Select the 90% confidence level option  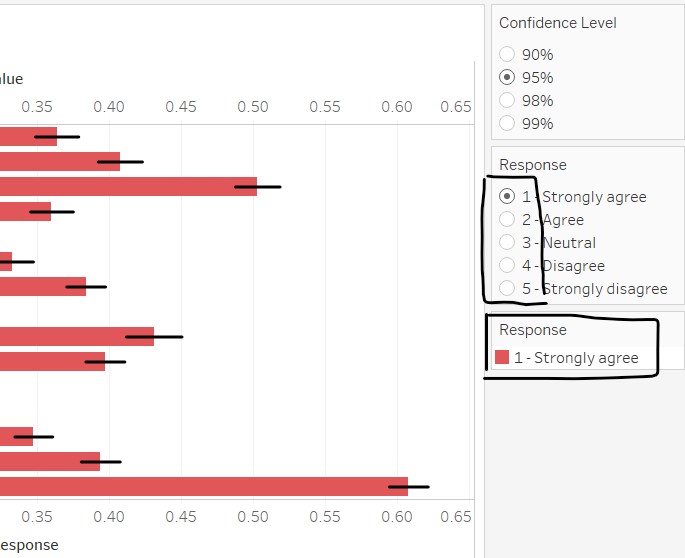pos(507,54)
